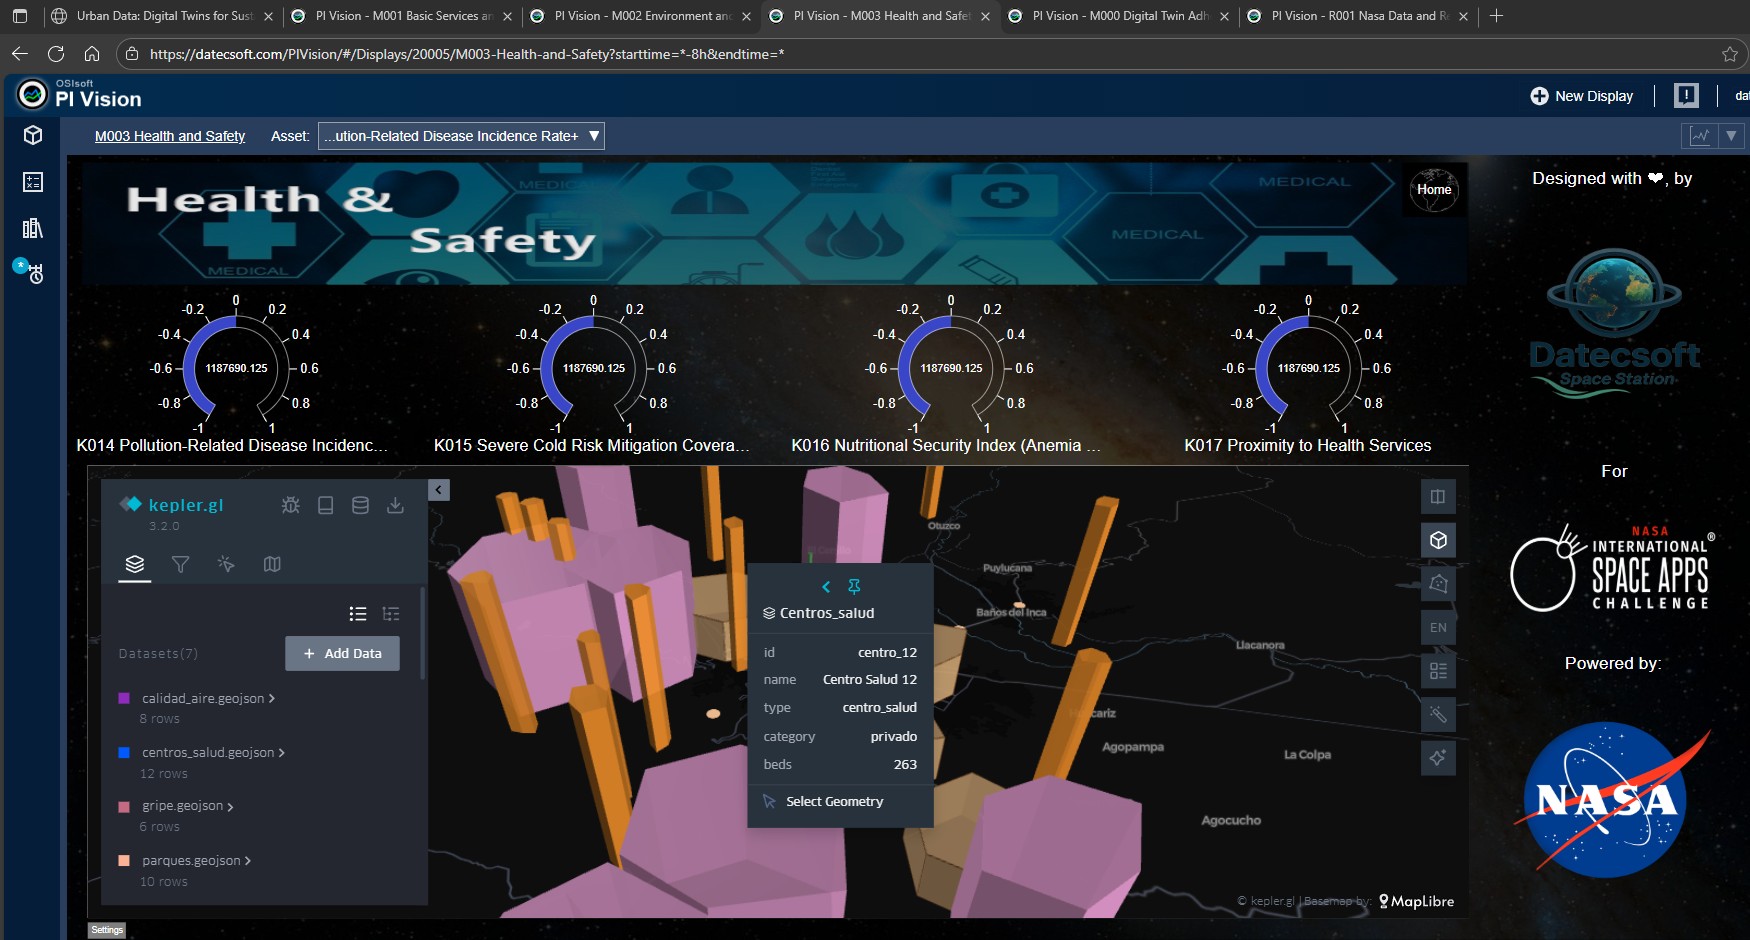The height and width of the screenshot is (940, 1750).
Task: Toggle split map dual view
Action: 1438,497
